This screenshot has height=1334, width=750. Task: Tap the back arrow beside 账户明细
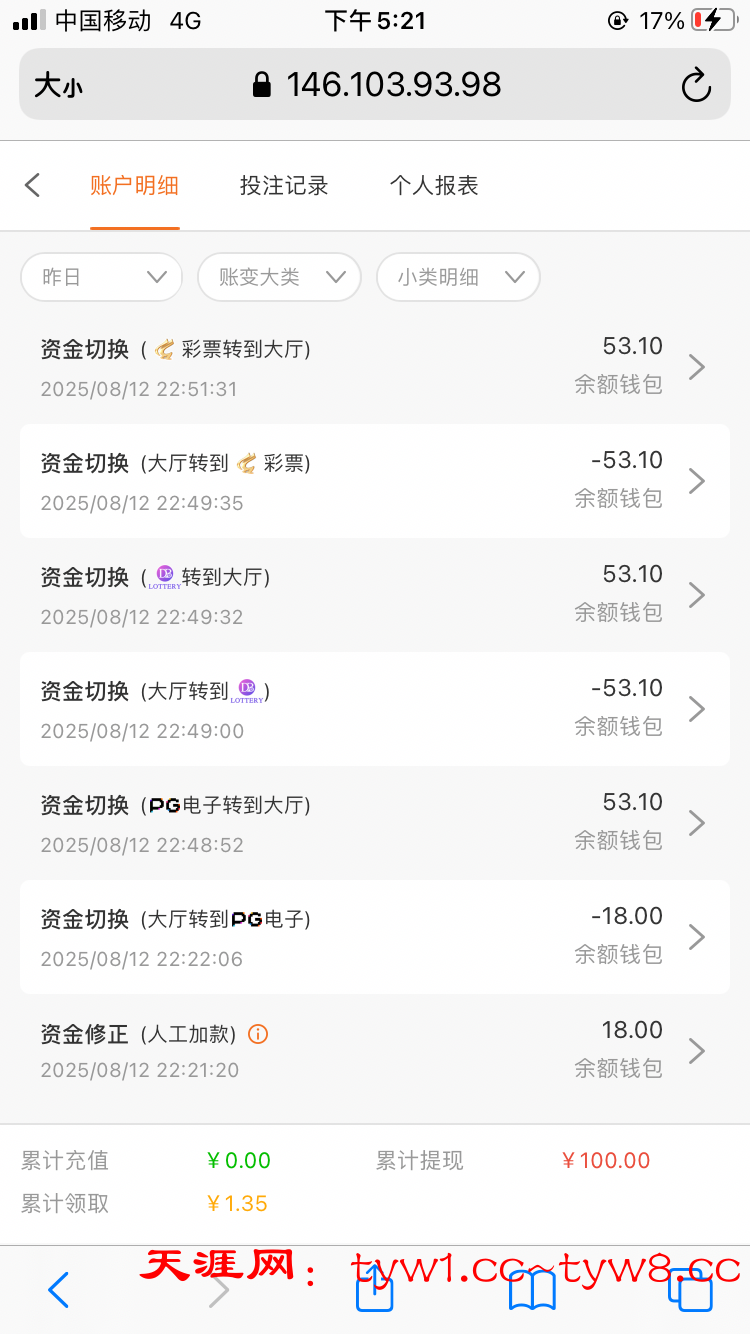point(33,185)
